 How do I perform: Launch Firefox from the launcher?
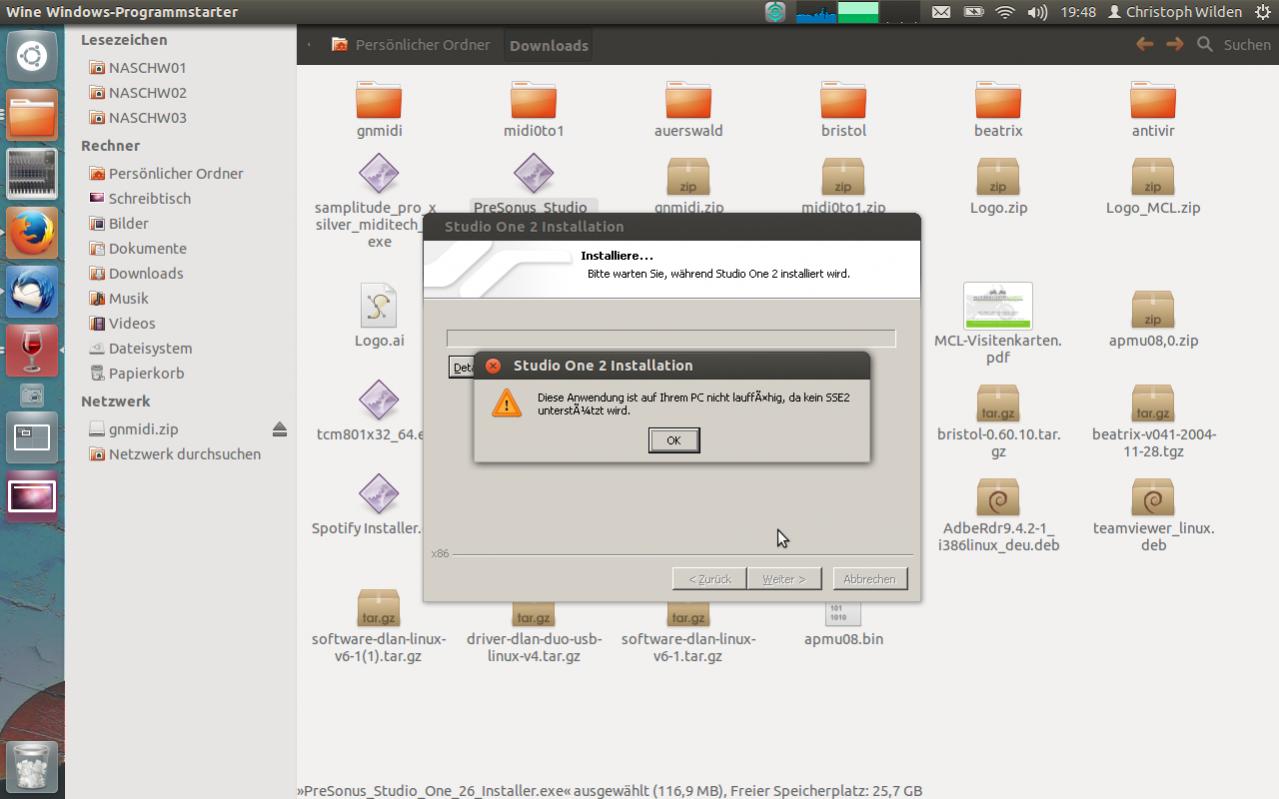point(32,233)
